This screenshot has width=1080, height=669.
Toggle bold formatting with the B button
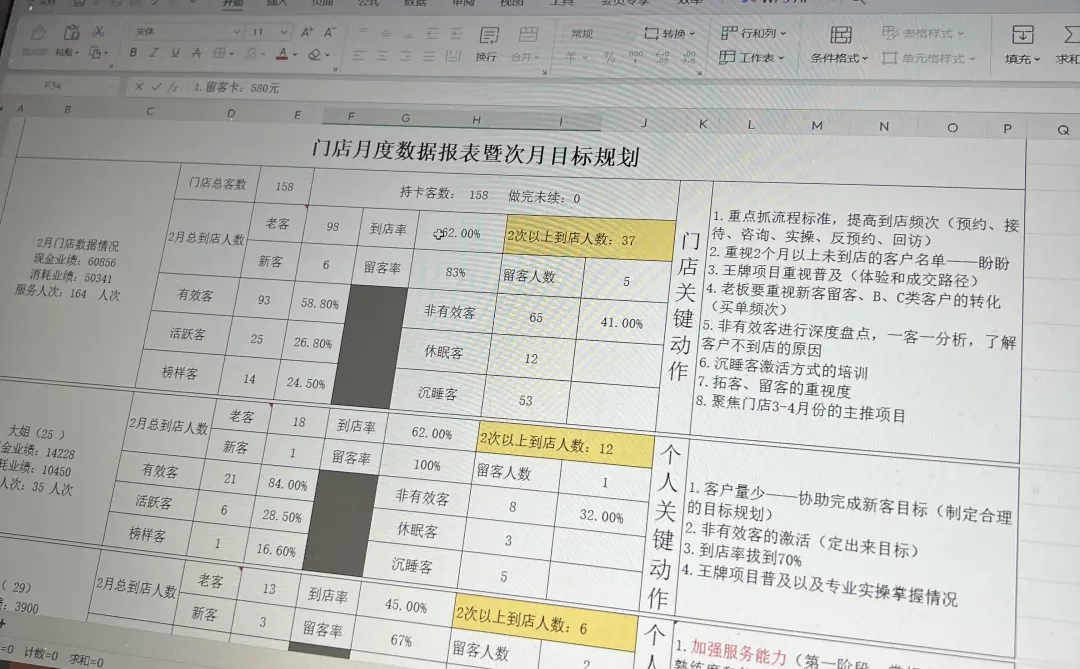click(133, 53)
